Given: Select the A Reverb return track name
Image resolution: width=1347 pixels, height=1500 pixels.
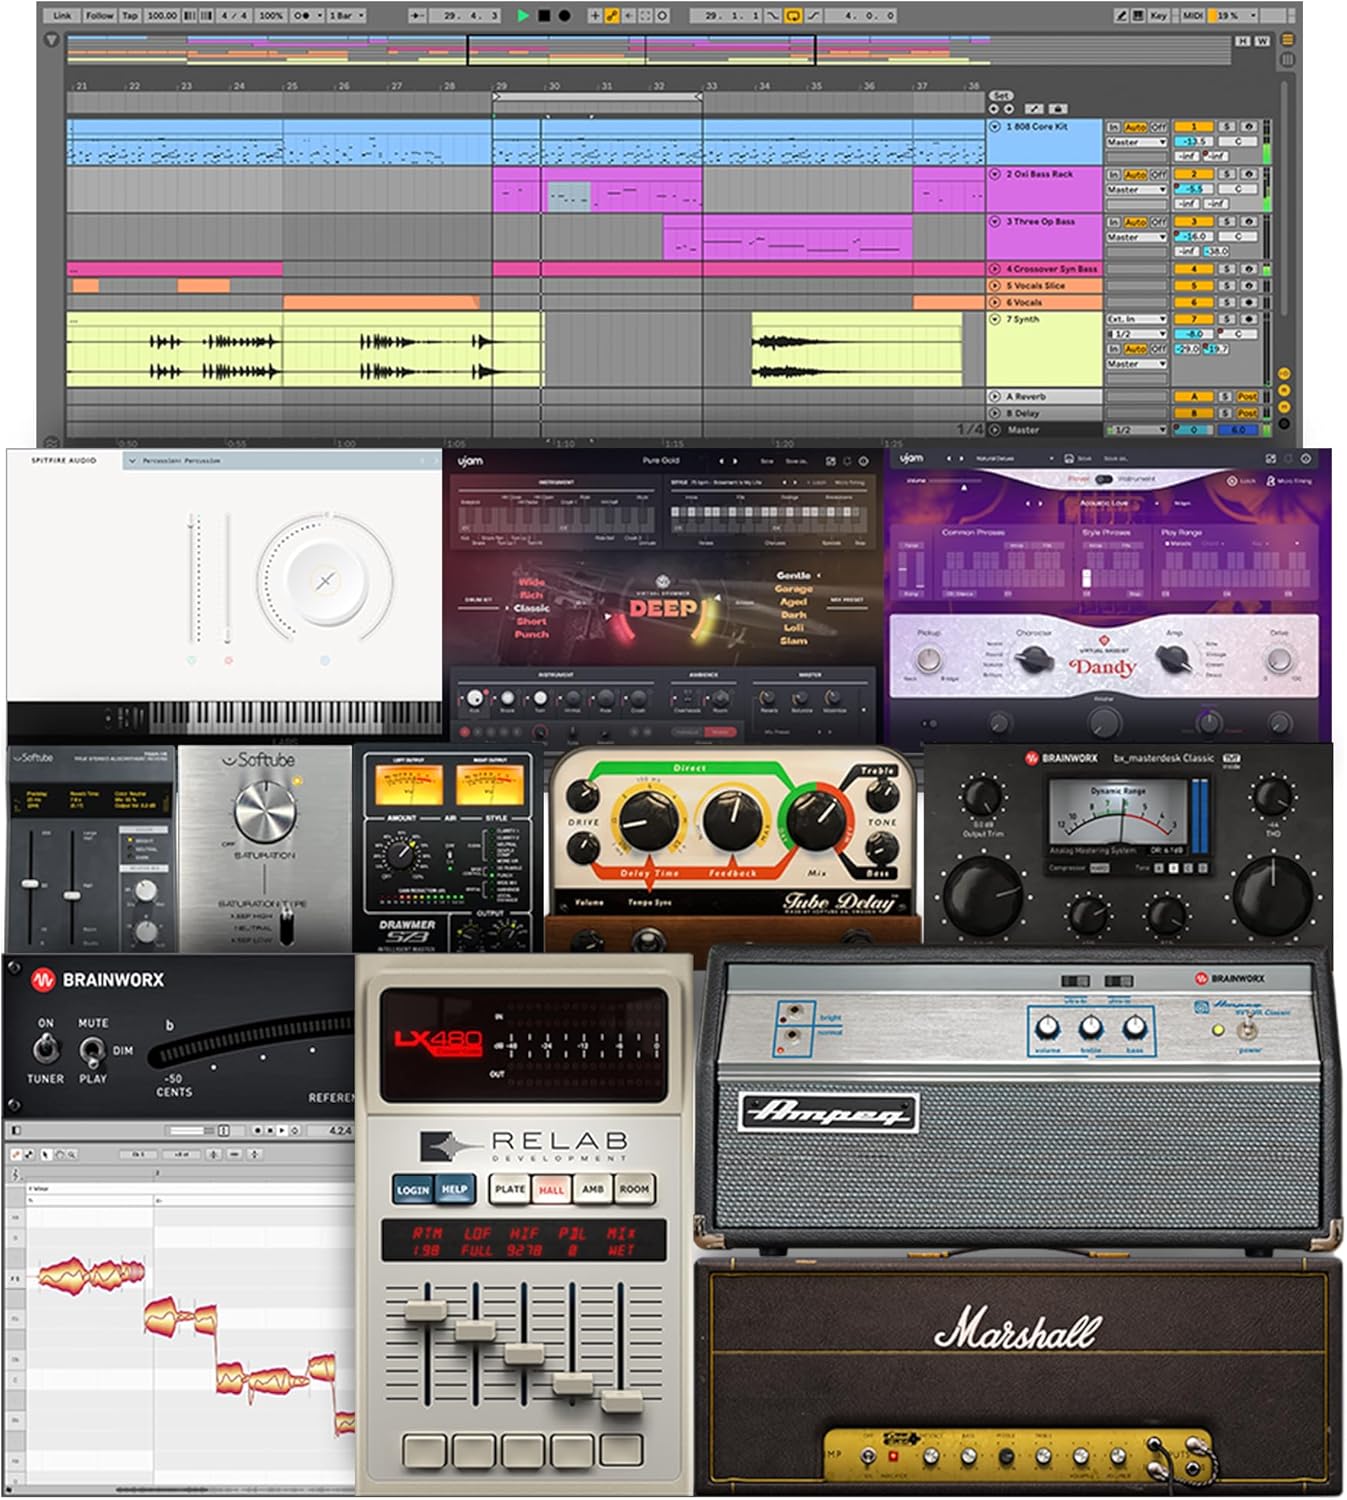Looking at the screenshot, I should 1026,396.
